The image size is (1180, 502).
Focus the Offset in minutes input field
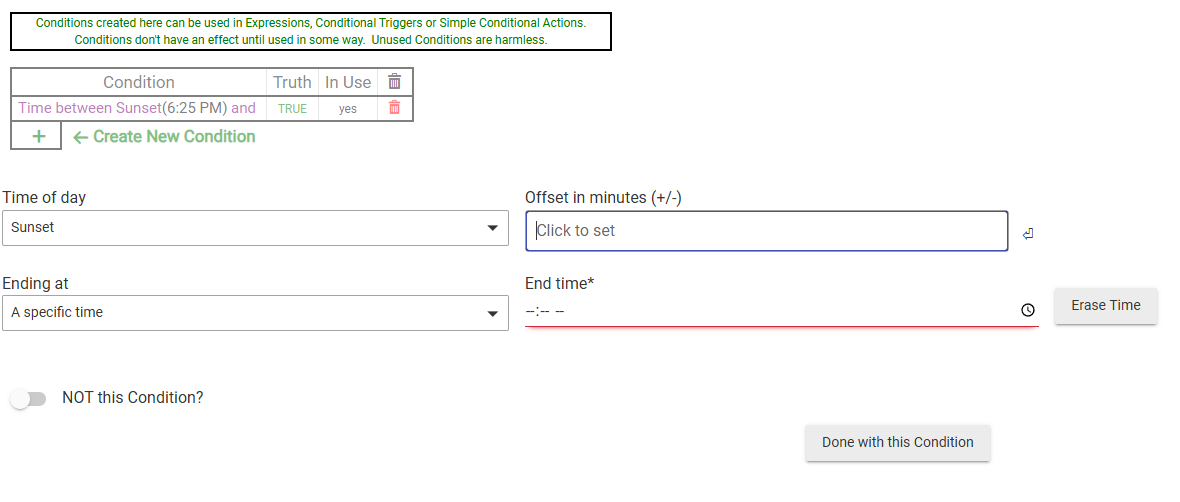(766, 230)
